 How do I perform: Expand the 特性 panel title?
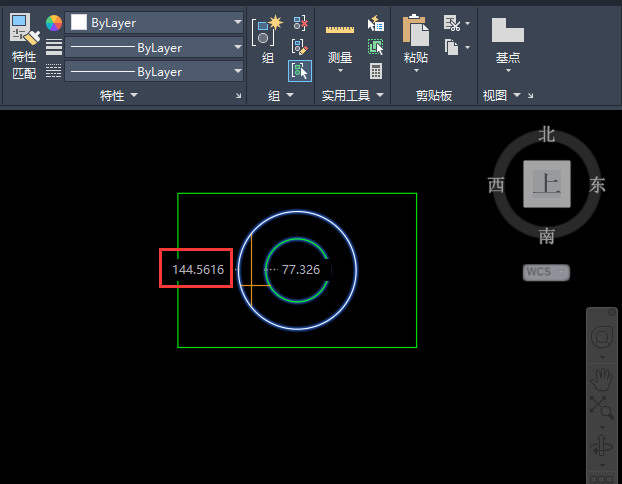click(x=118, y=96)
